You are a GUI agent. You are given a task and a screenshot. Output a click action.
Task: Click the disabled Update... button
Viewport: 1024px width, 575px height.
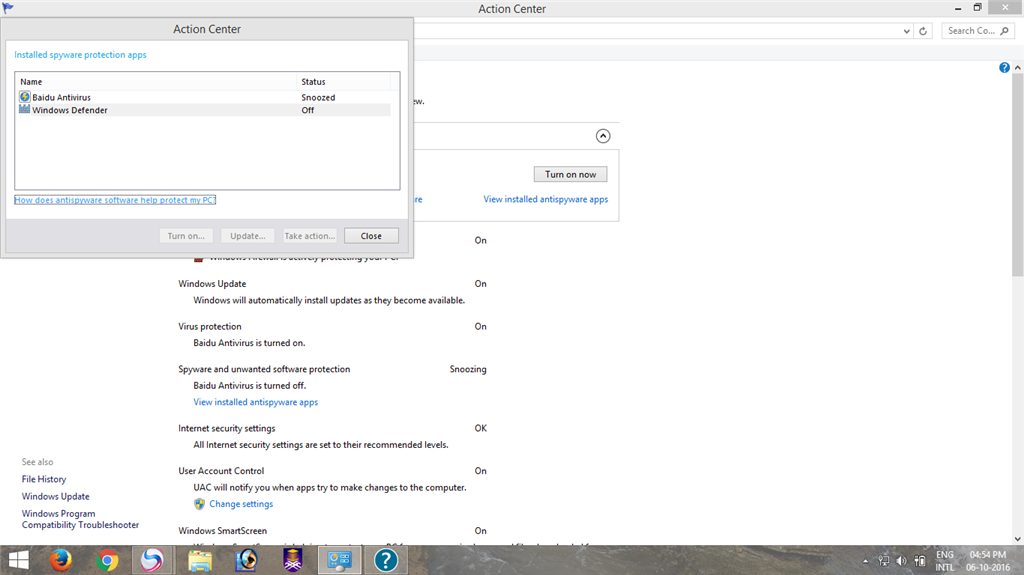(x=248, y=236)
